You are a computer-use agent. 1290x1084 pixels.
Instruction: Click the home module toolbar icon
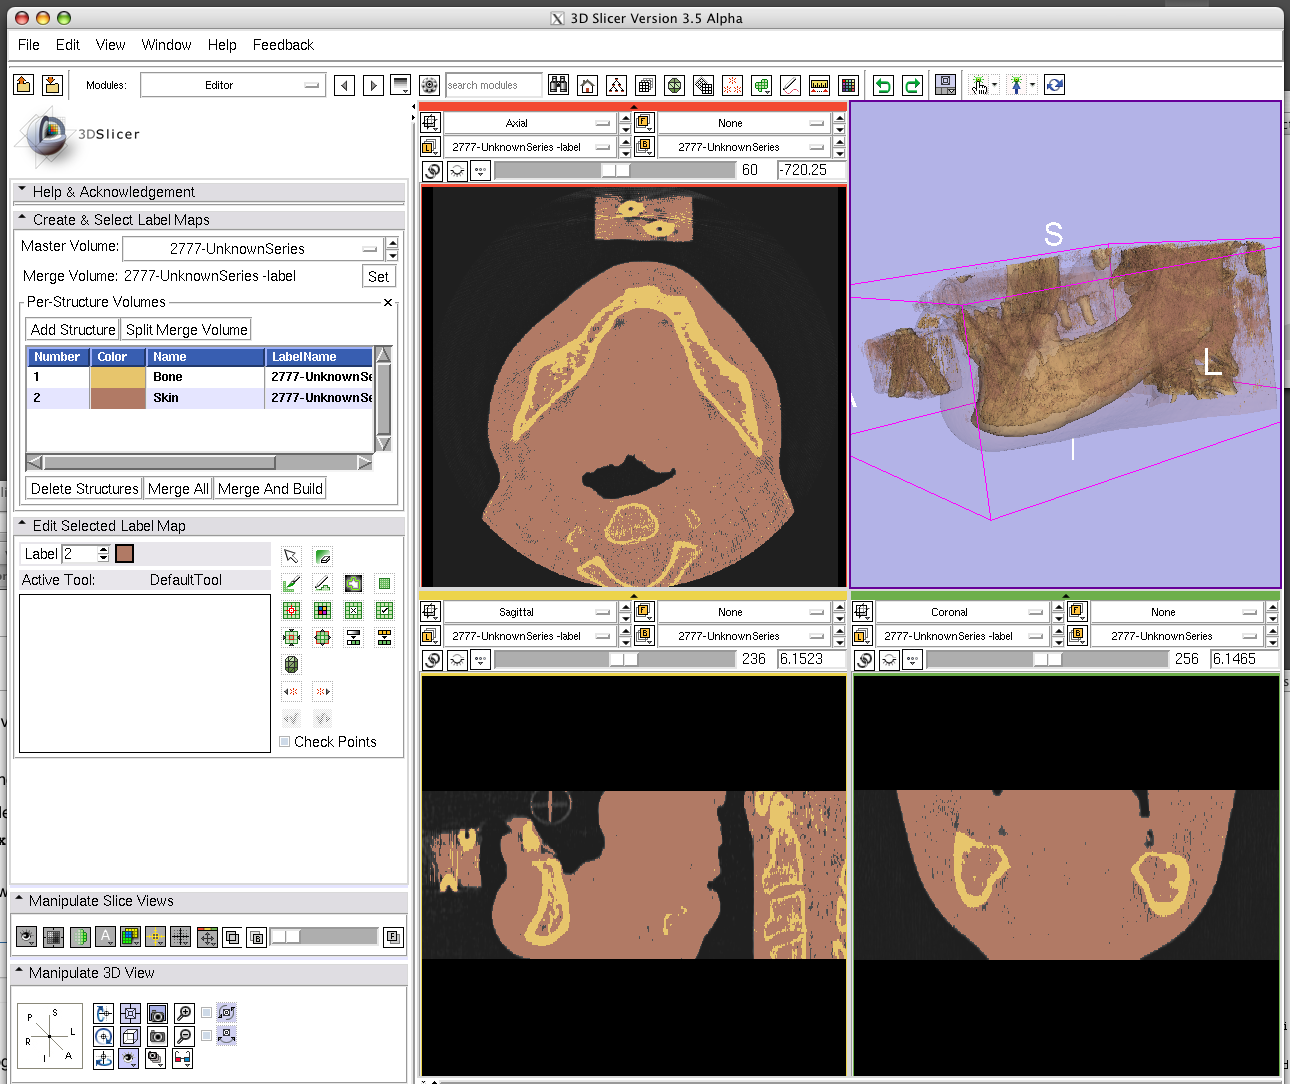pos(588,86)
